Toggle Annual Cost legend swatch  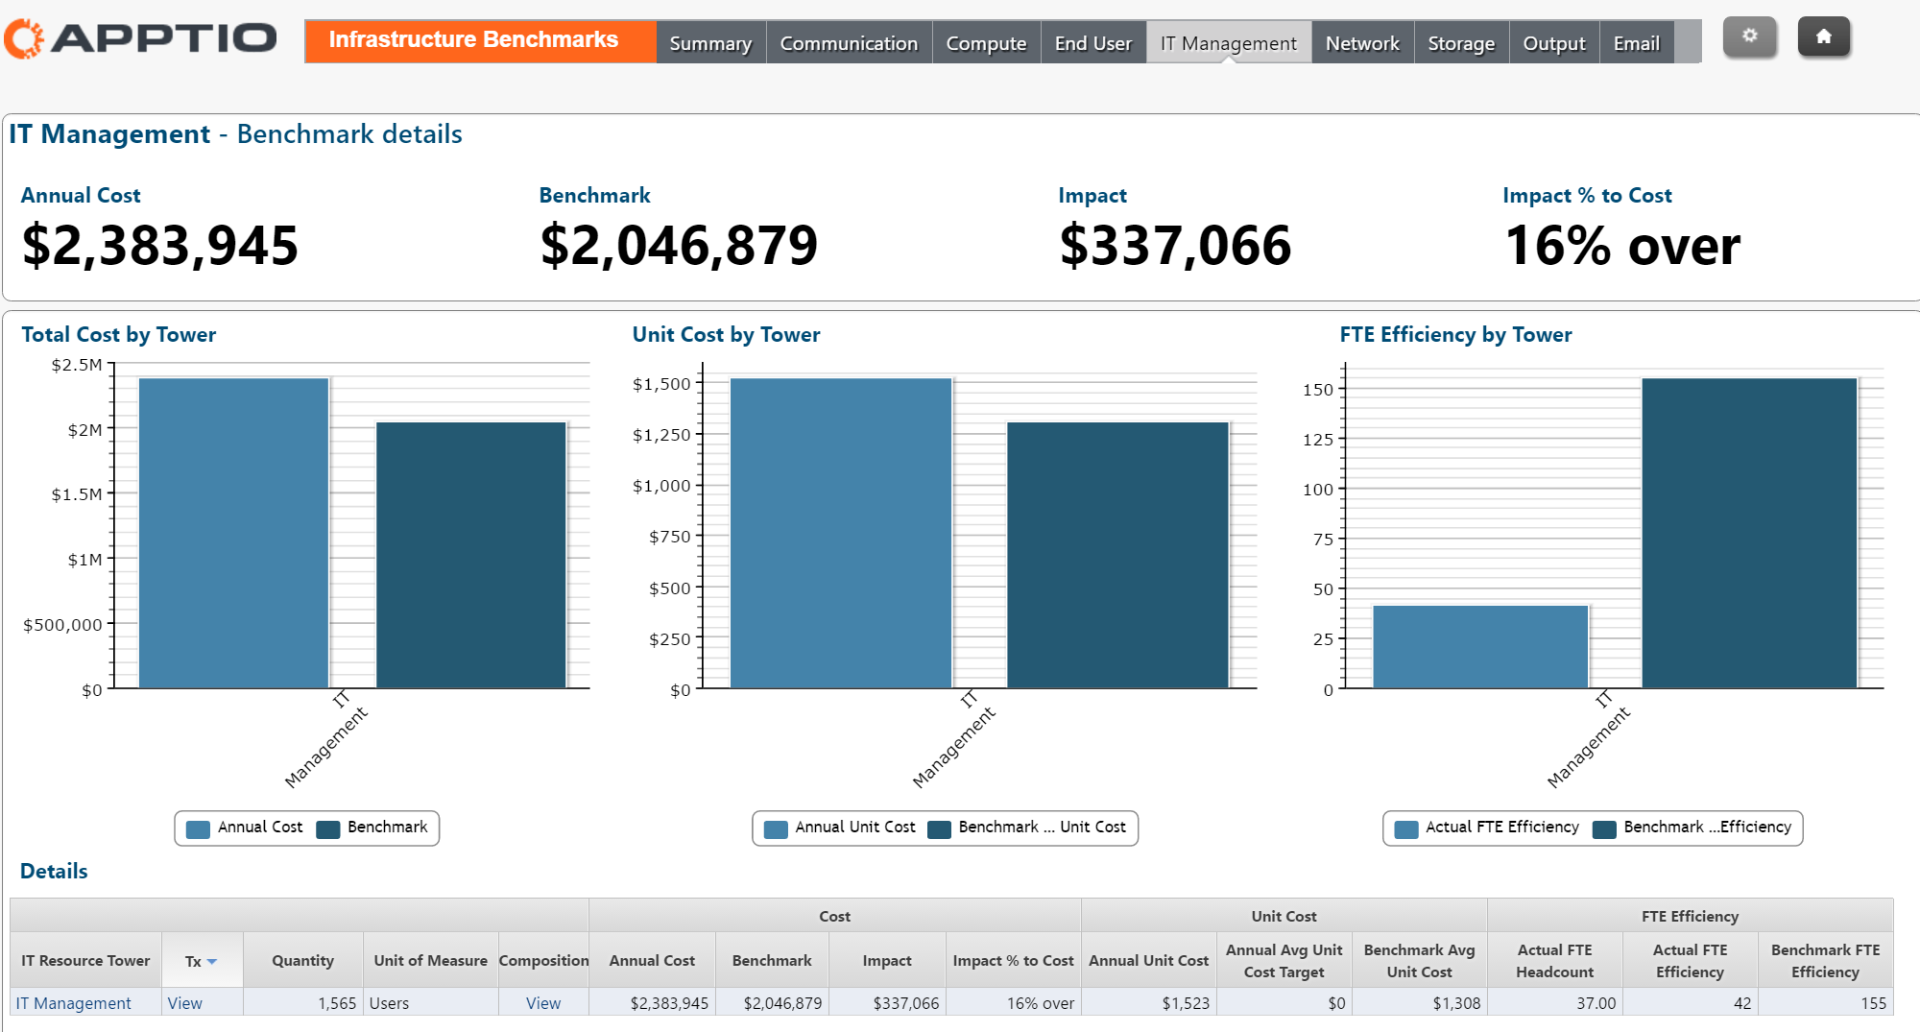click(198, 829)
